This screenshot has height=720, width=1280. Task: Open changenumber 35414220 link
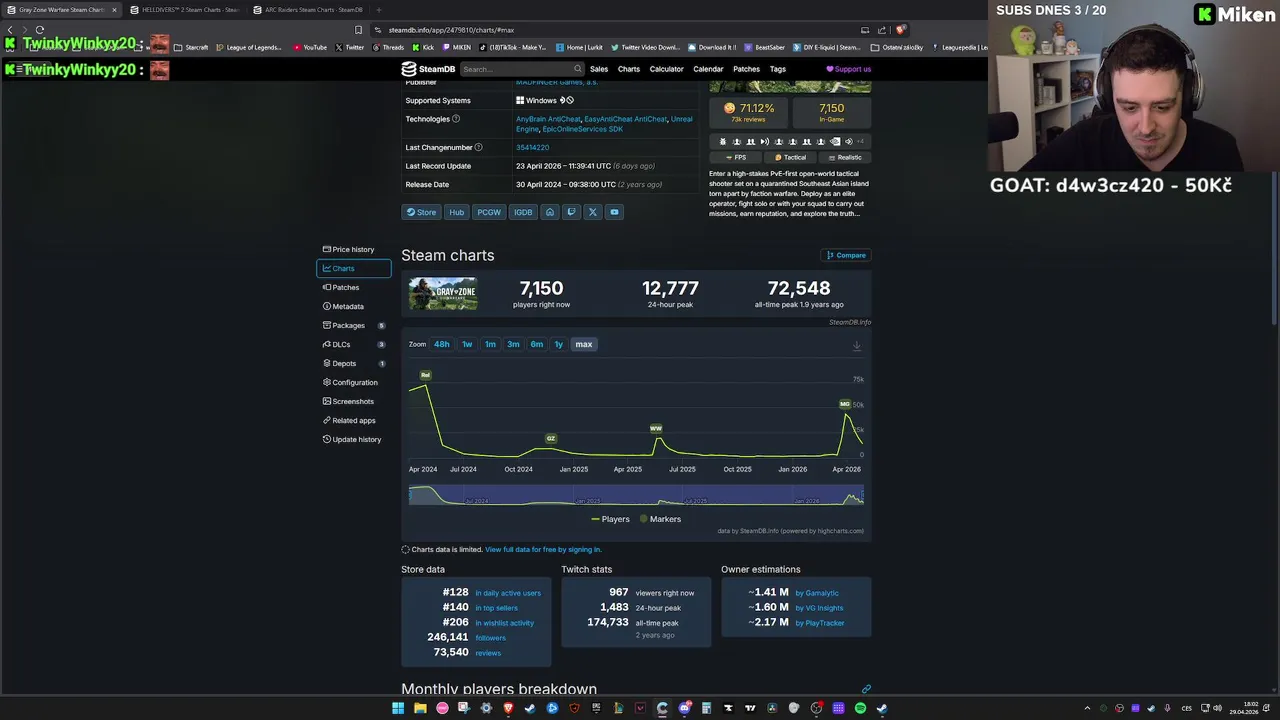click(532, 147)
